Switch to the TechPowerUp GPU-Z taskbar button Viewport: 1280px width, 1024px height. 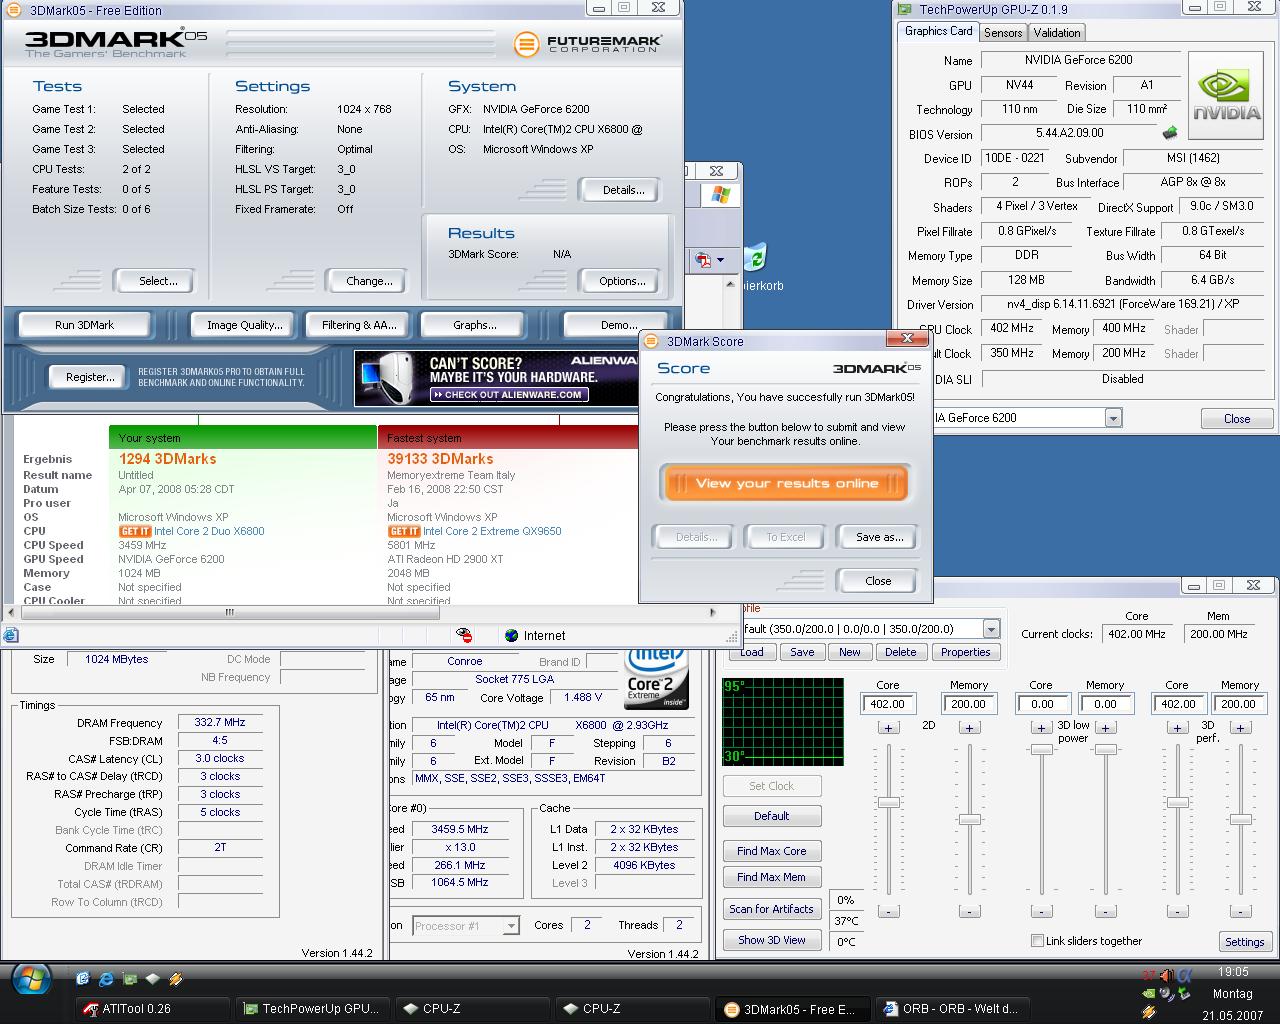point(312,1009)
